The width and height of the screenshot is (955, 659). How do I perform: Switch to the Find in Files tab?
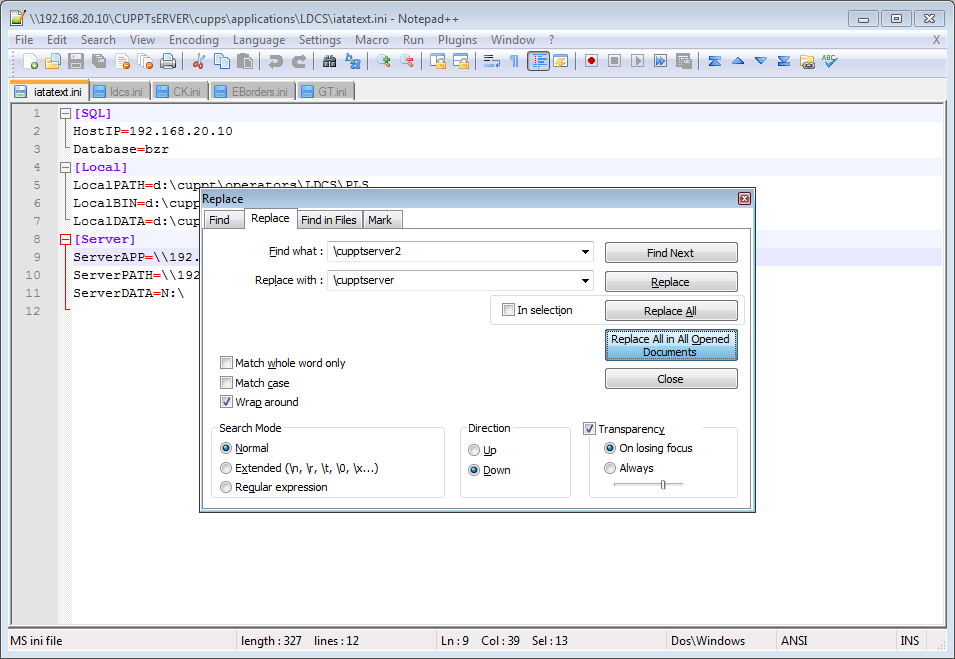click(x=328, y=220)
